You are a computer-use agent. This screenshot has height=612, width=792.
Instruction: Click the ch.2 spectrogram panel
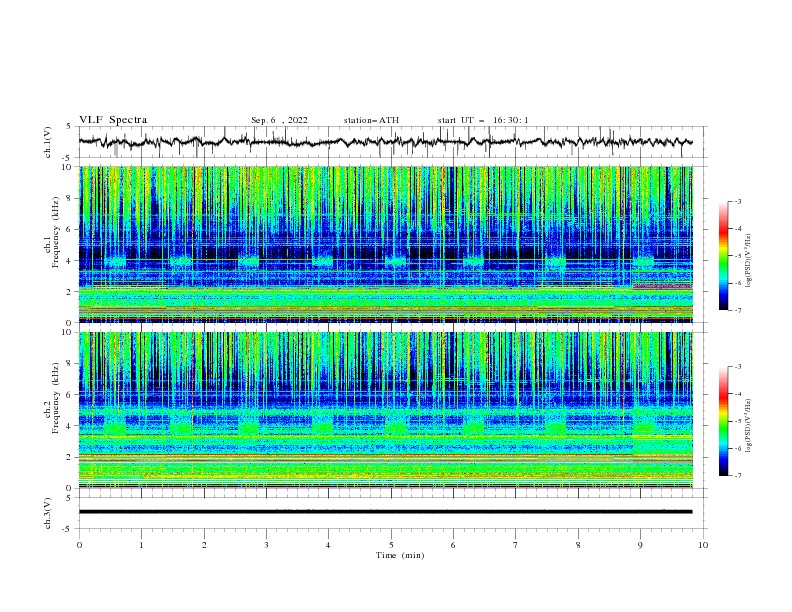click(385, 410)
